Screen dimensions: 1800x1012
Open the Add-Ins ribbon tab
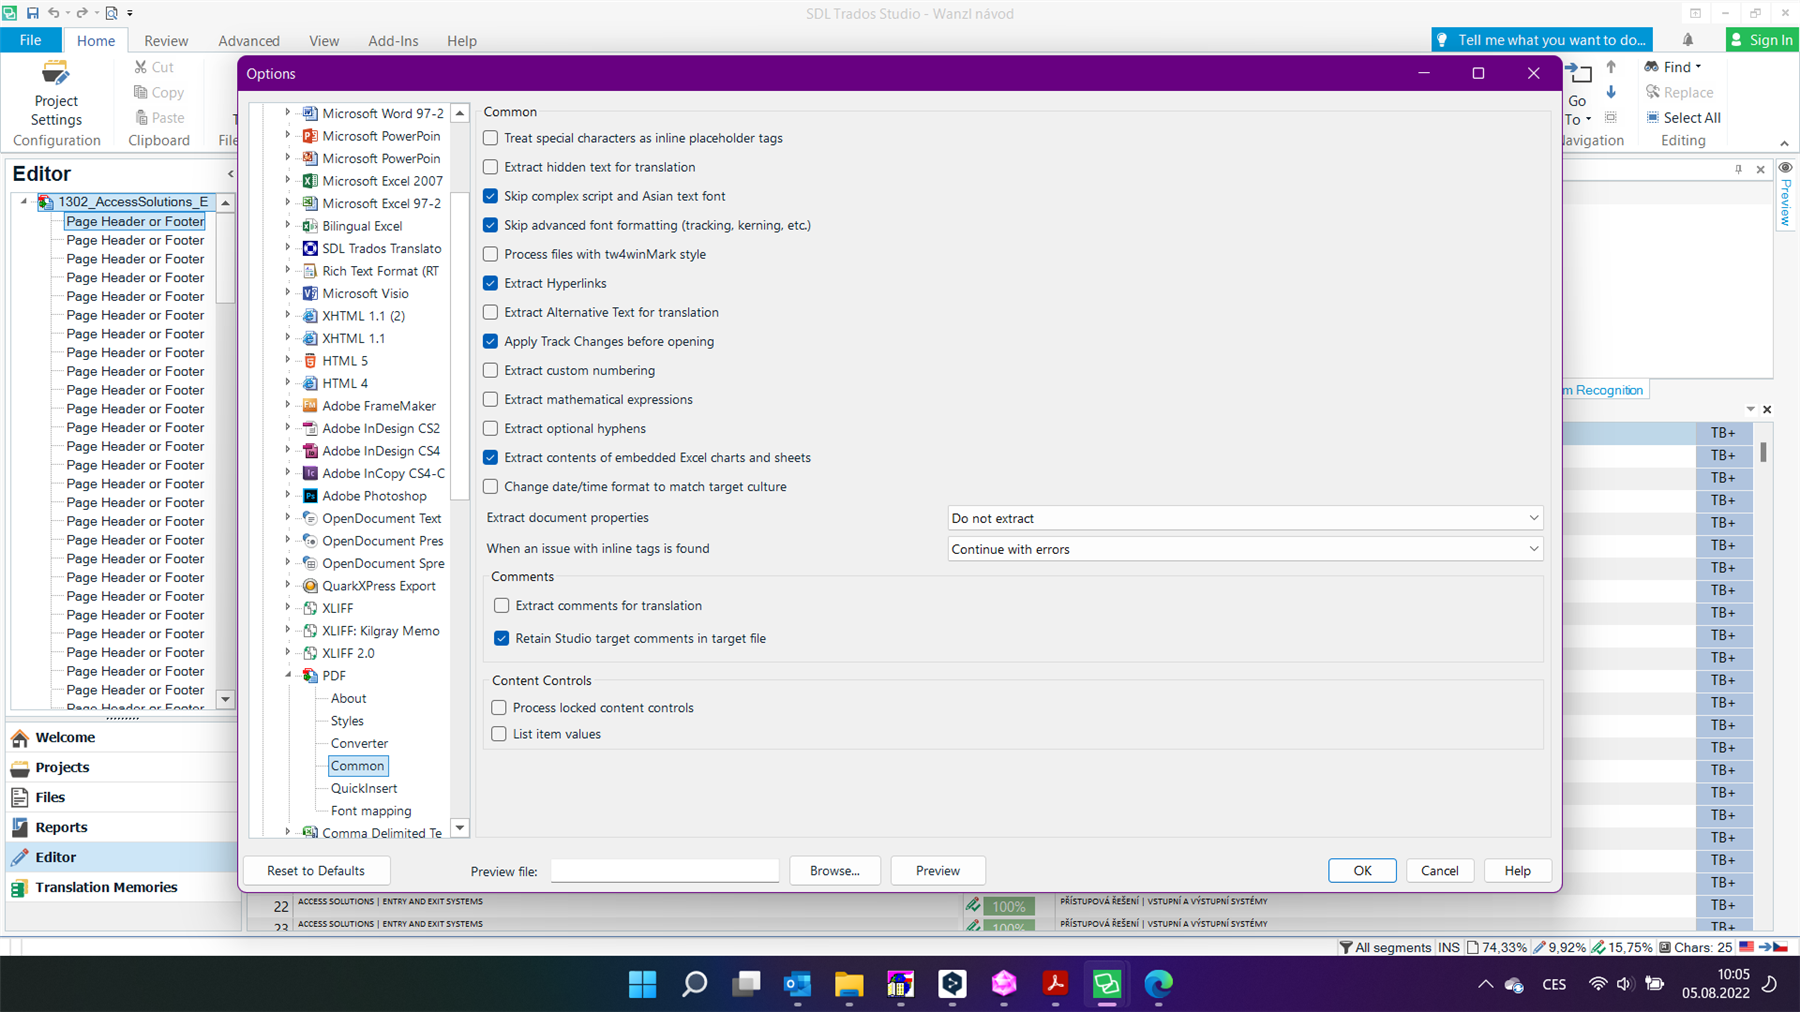[x=393, y=41]
